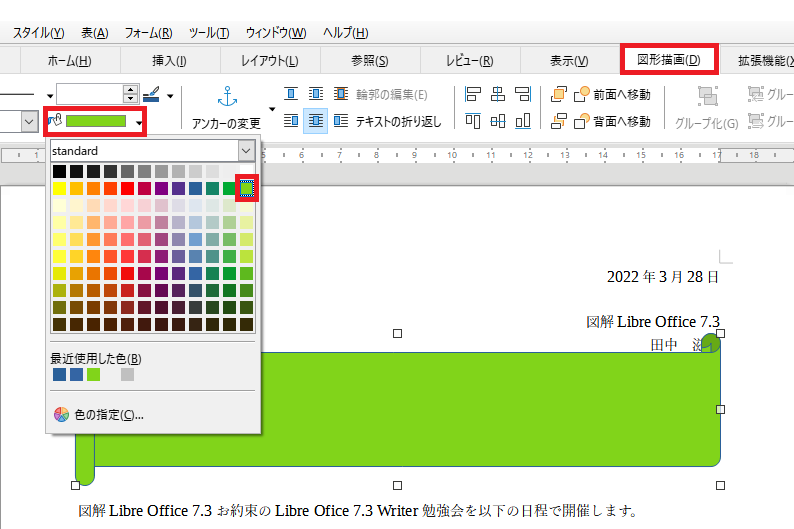This screenshot has height=529, width=794.
Task: Decrease line width with the down stepper
Action: point(130,98)
